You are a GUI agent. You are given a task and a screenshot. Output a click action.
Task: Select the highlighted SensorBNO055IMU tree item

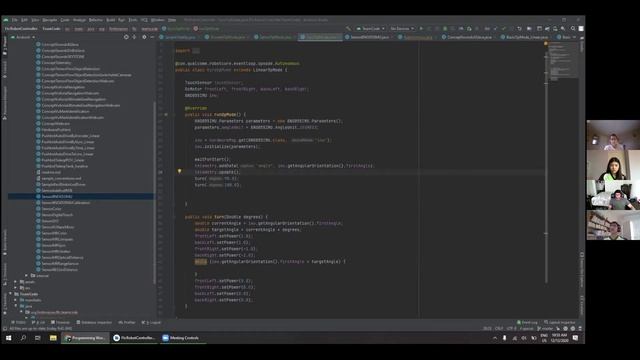tap(81, 196)
